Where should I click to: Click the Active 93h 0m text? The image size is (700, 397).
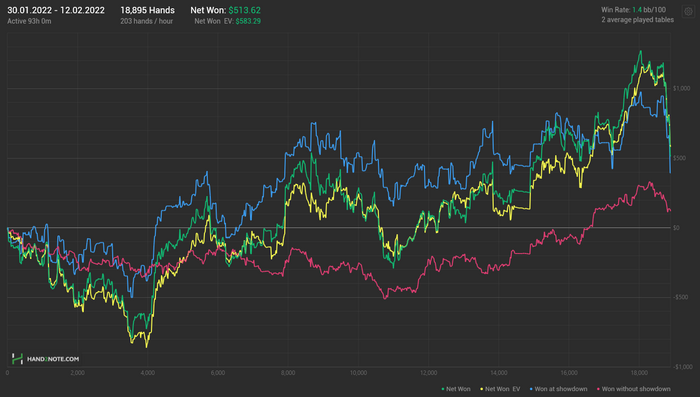point(29,21)
